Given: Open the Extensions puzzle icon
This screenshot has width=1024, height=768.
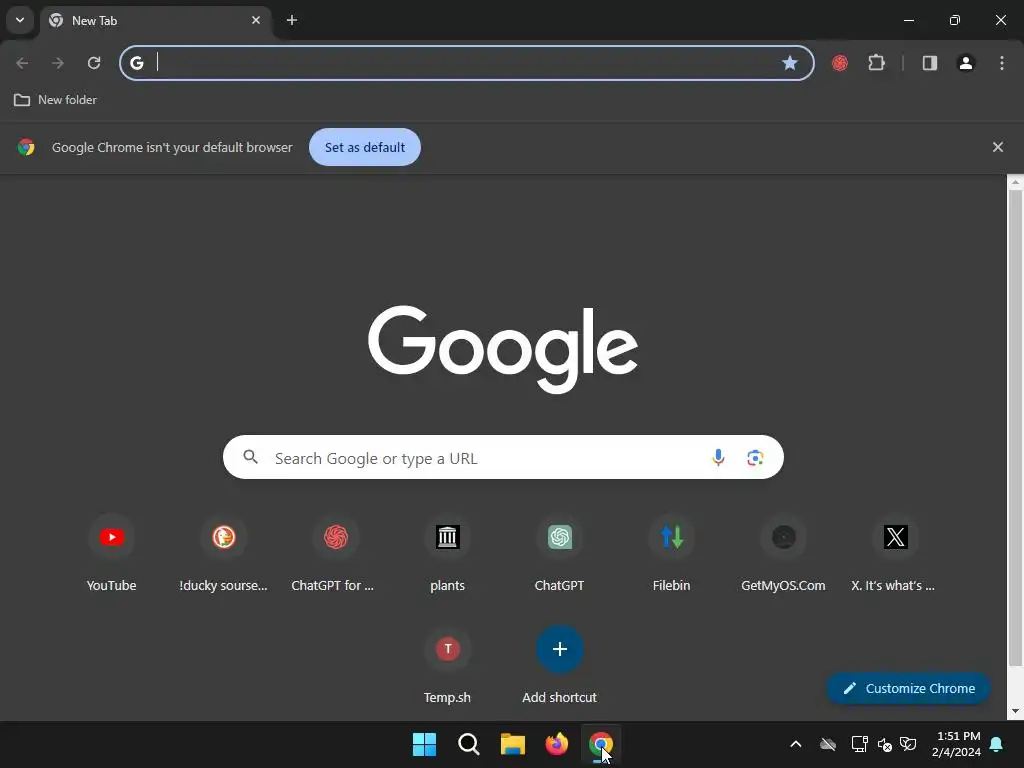Looking at the screenshot, I should click(x=876, y=63).
